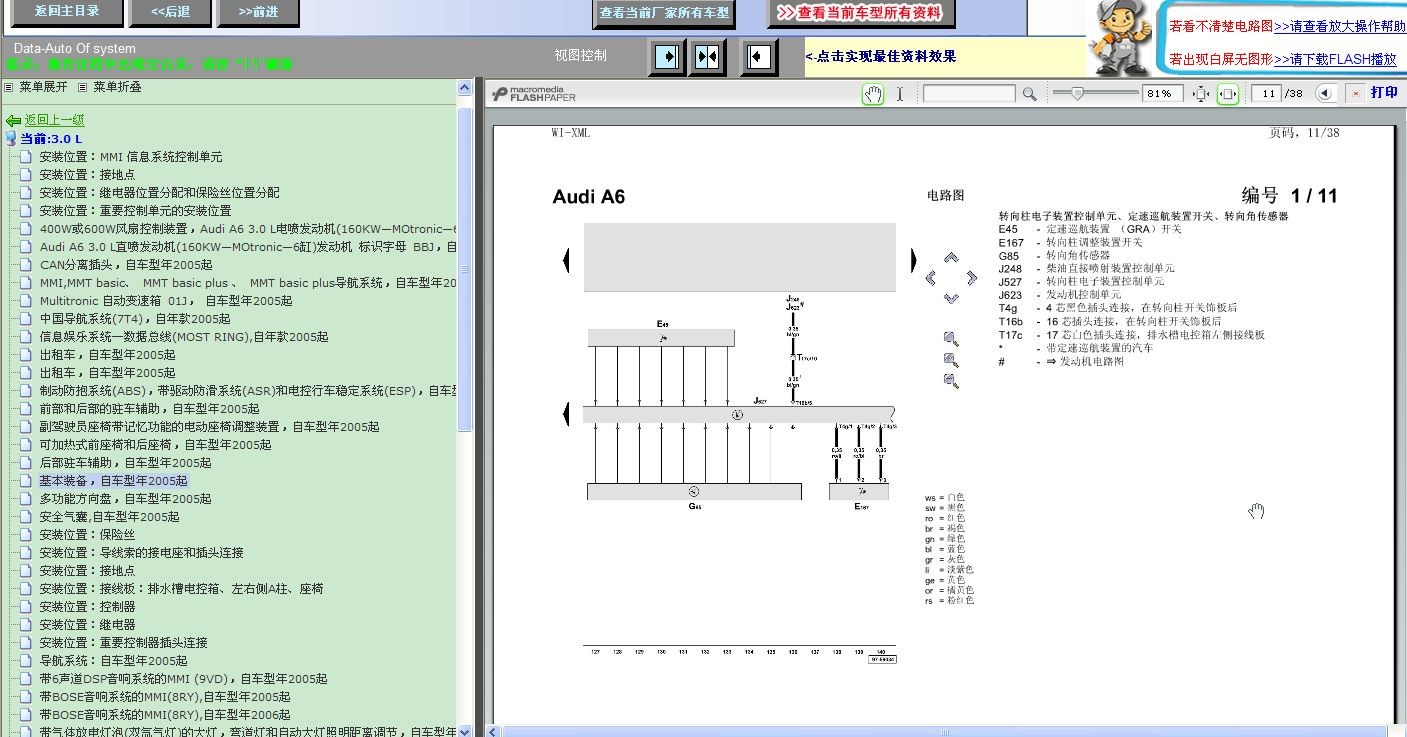Click the 返回上一级 link
This screenshot has height=737, width=1407.
54,121
